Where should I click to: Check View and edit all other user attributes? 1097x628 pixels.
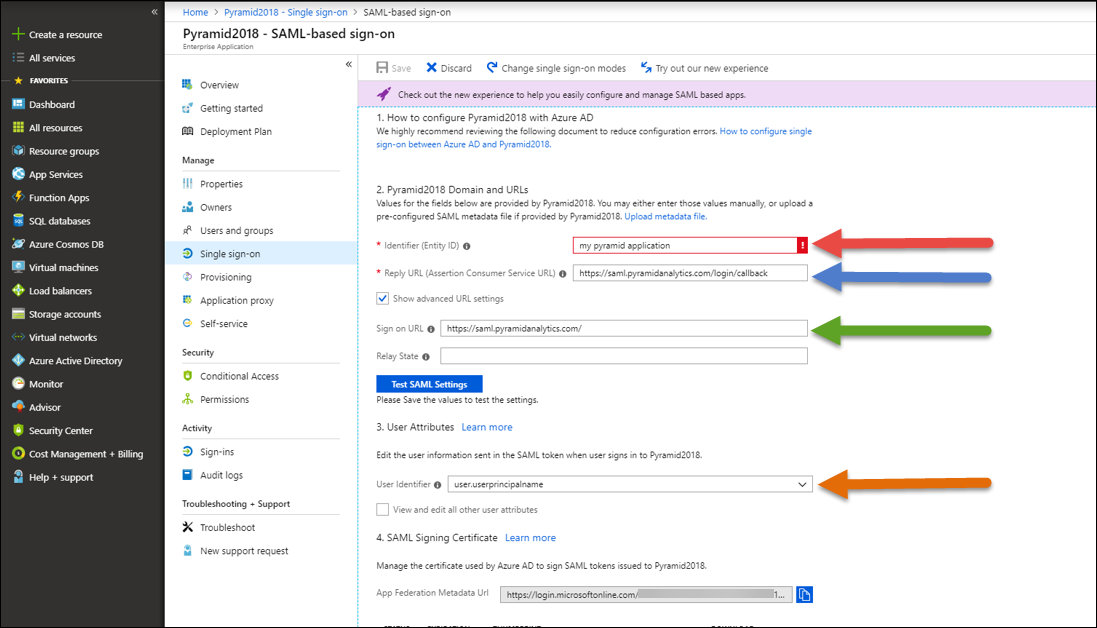(x=383, y=510)
